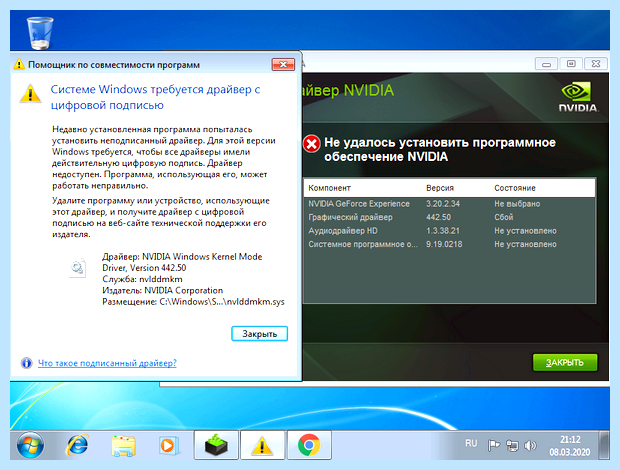Screen dimensions: 620x470
Task: Open the clock showing 21:12
Action: point(570,445)
